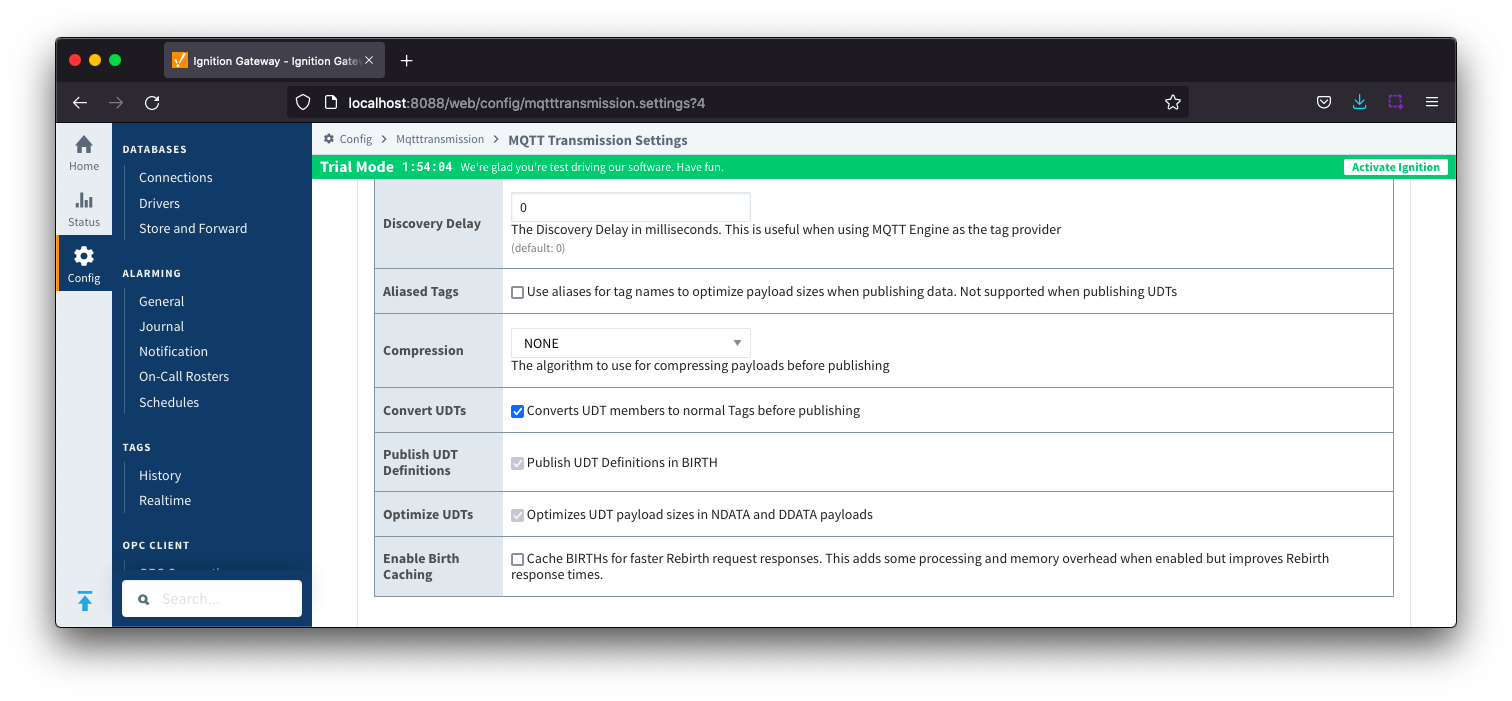Viewport: 1512px width, 701px height.
Task: Select the Ignition Gateway browser tab
Action: coord(272,61)
